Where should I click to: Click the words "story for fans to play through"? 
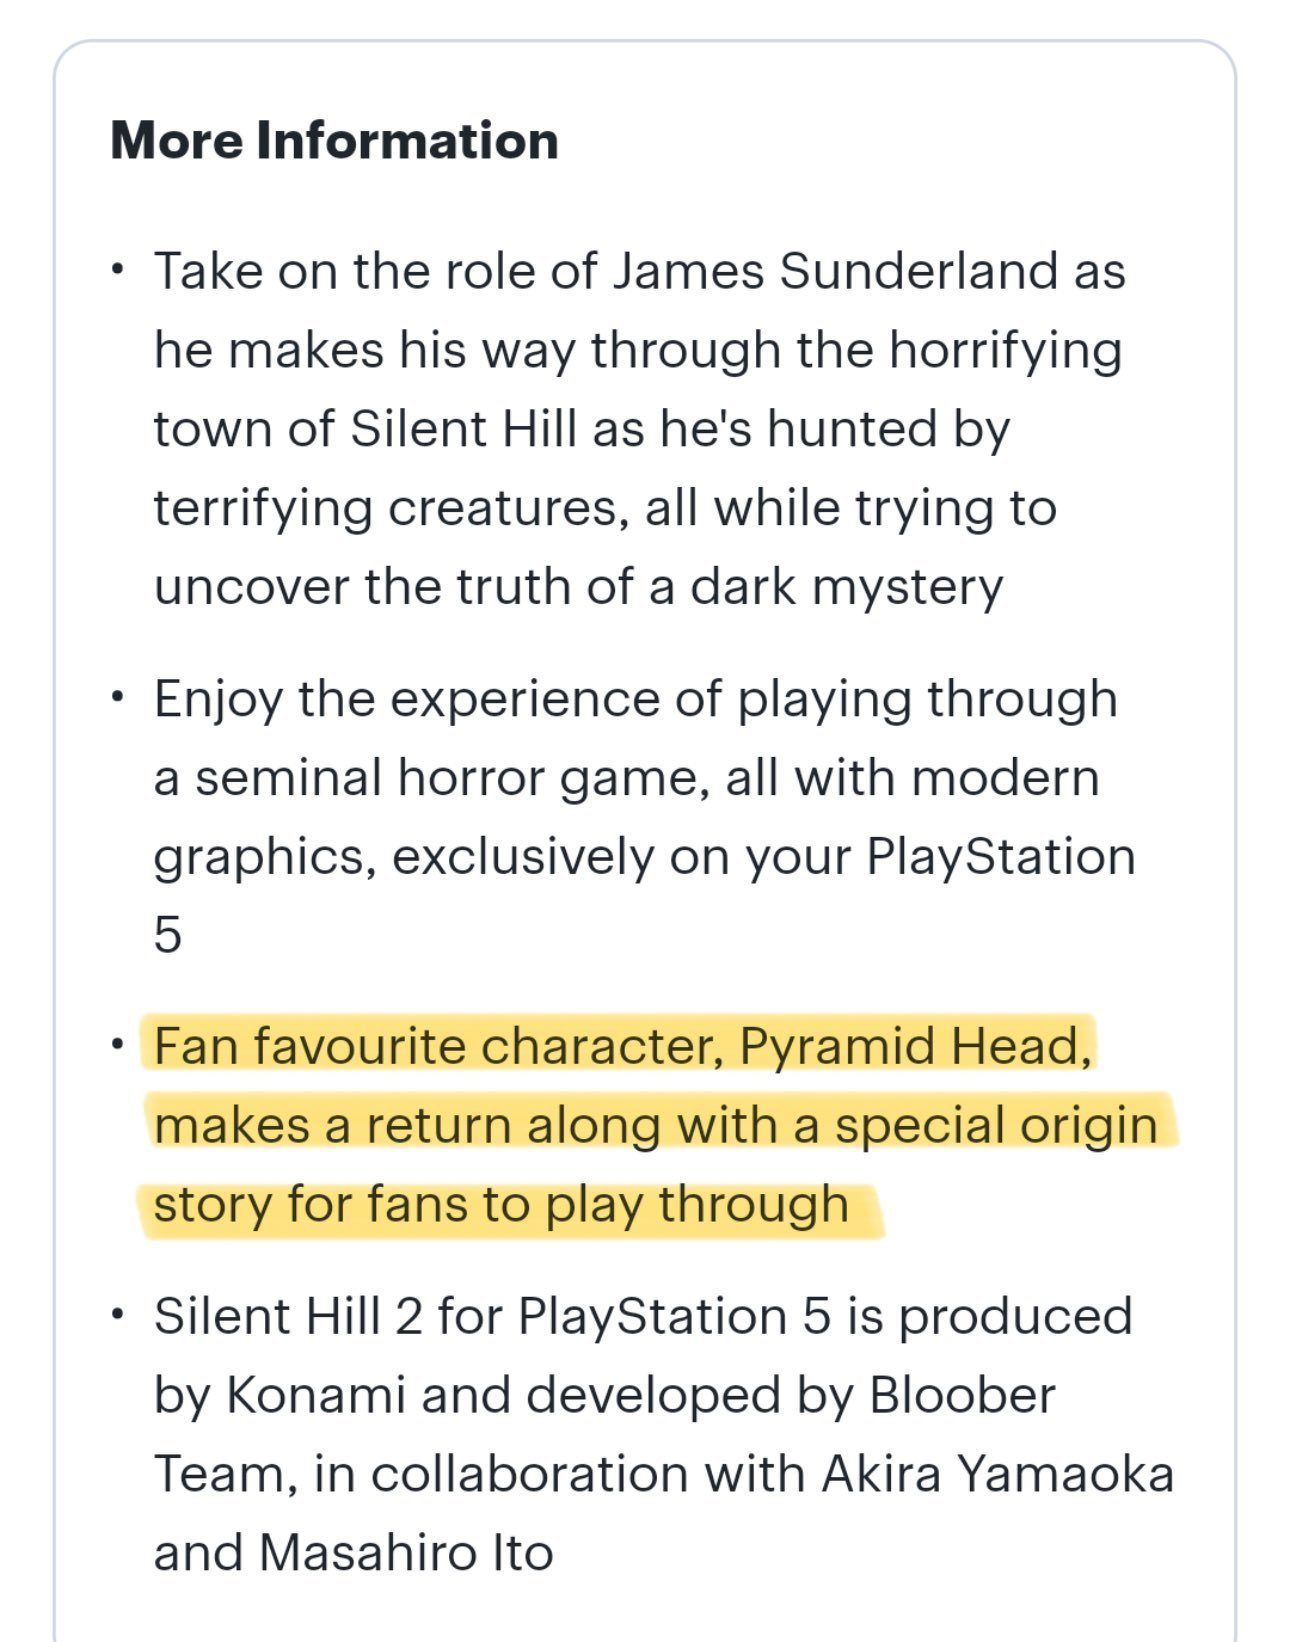coord(501,1203)
